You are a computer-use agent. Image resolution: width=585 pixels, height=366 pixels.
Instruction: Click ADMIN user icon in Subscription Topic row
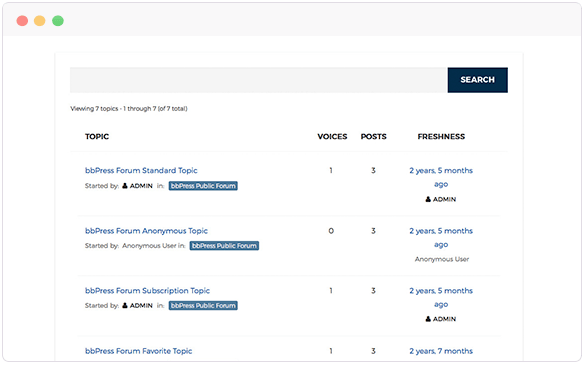click(x=125, y=306)
